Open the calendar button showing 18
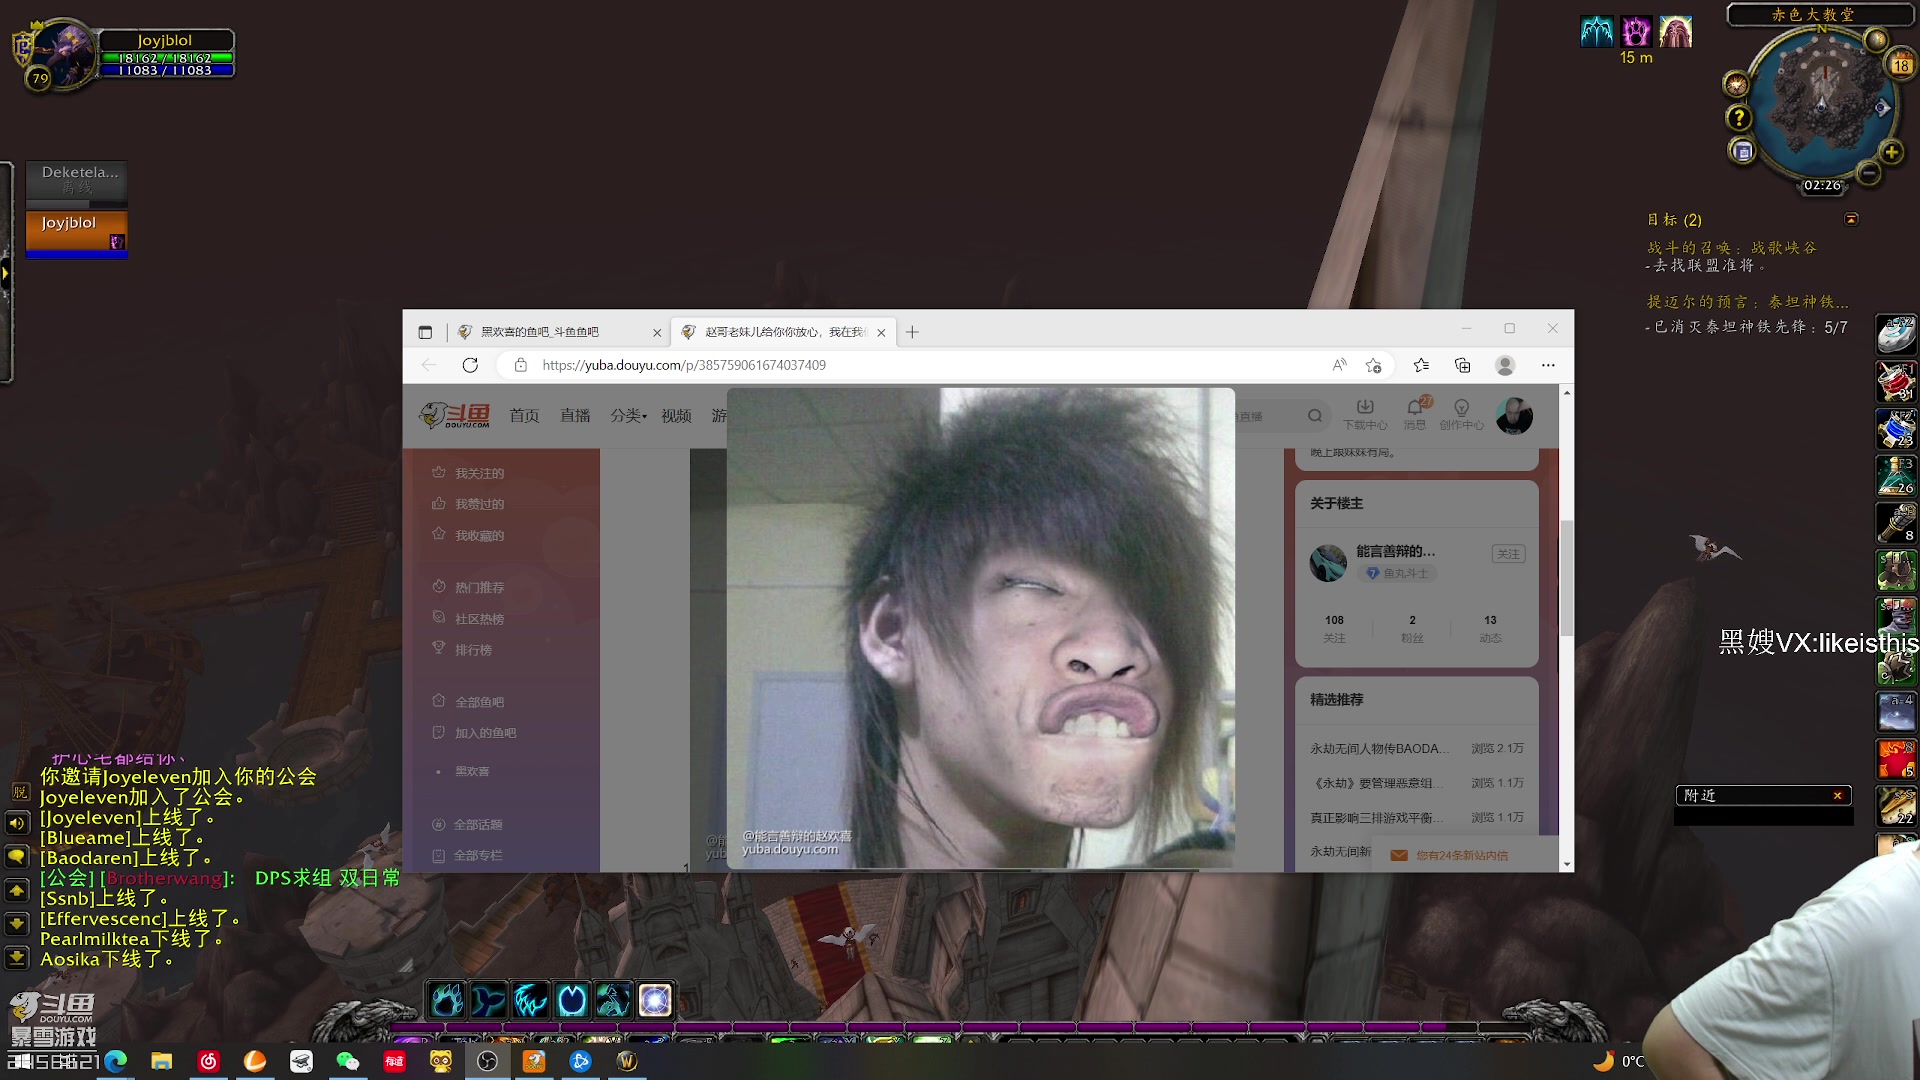The width and height of the screenshot is (1920, 1080). point(1901,66)
